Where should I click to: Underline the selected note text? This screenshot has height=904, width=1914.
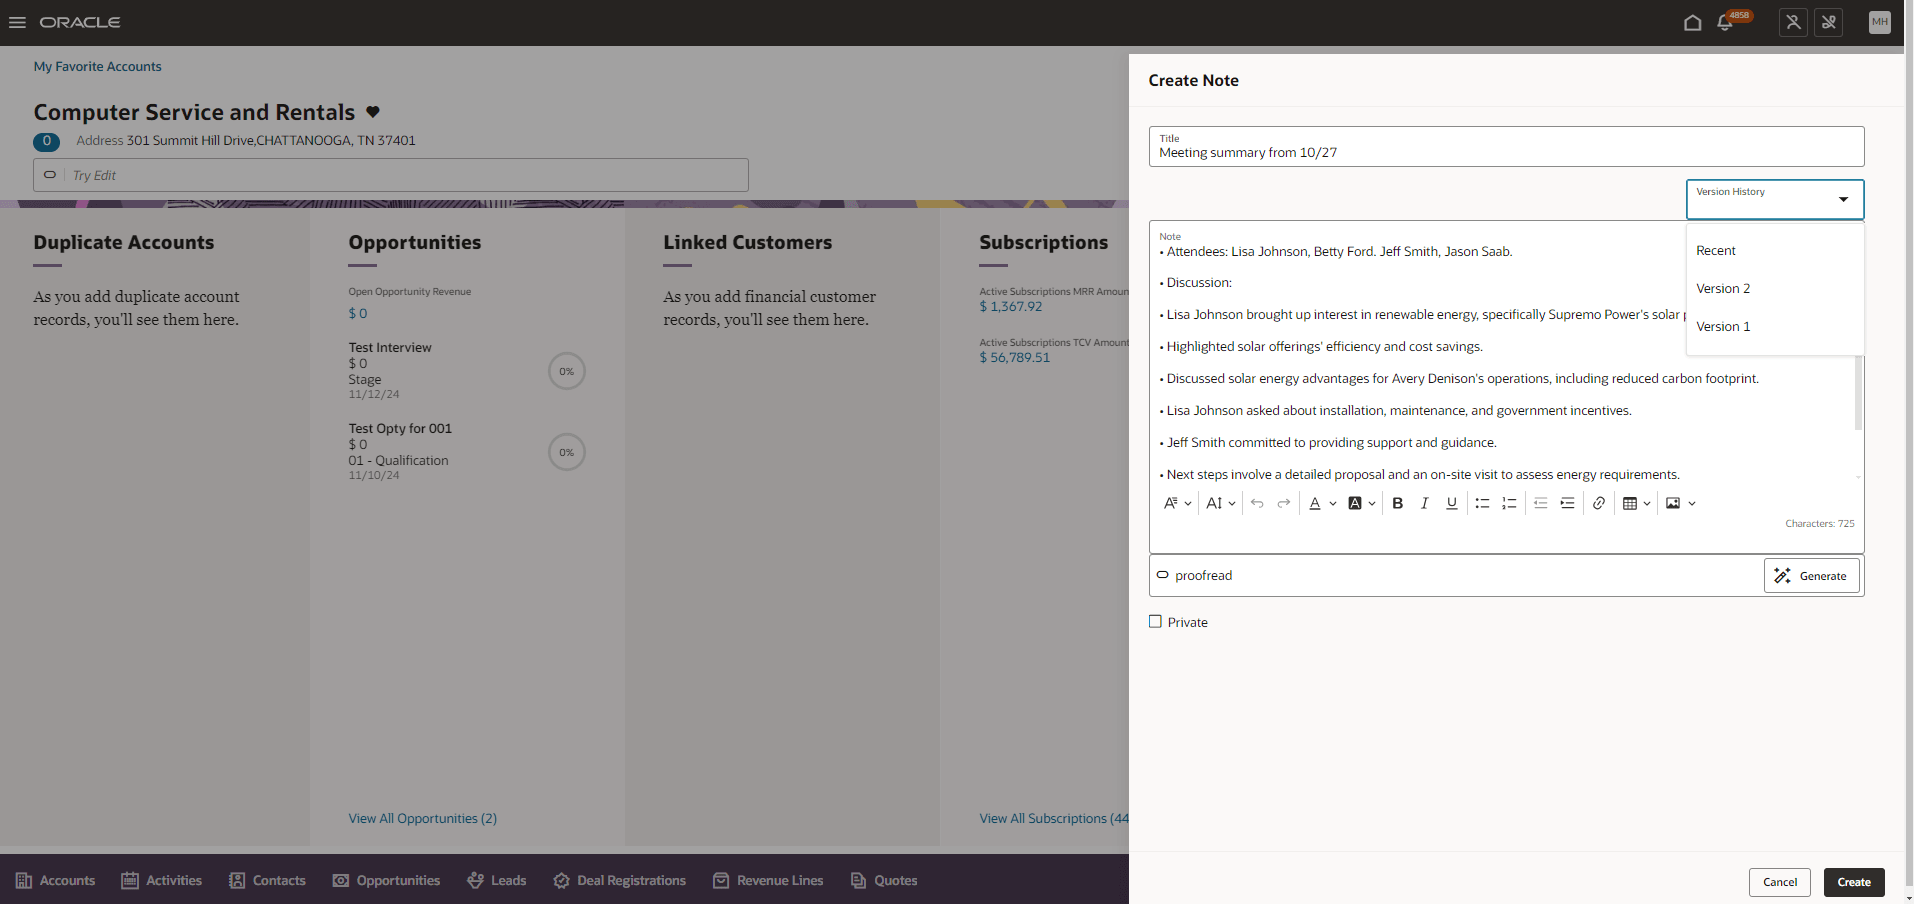click(x=1451, y=503)
